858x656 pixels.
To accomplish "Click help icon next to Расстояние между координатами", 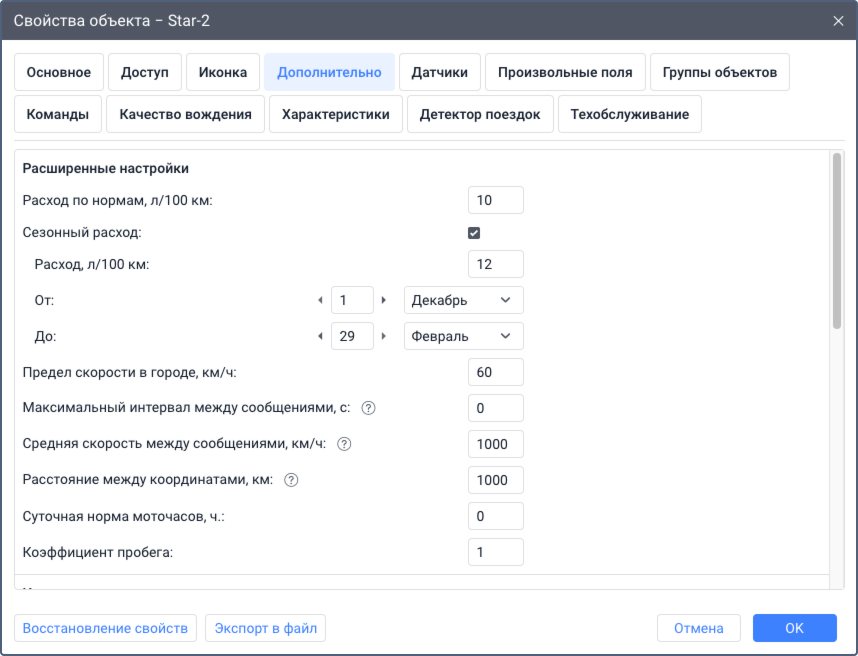I will pos(292,480).
